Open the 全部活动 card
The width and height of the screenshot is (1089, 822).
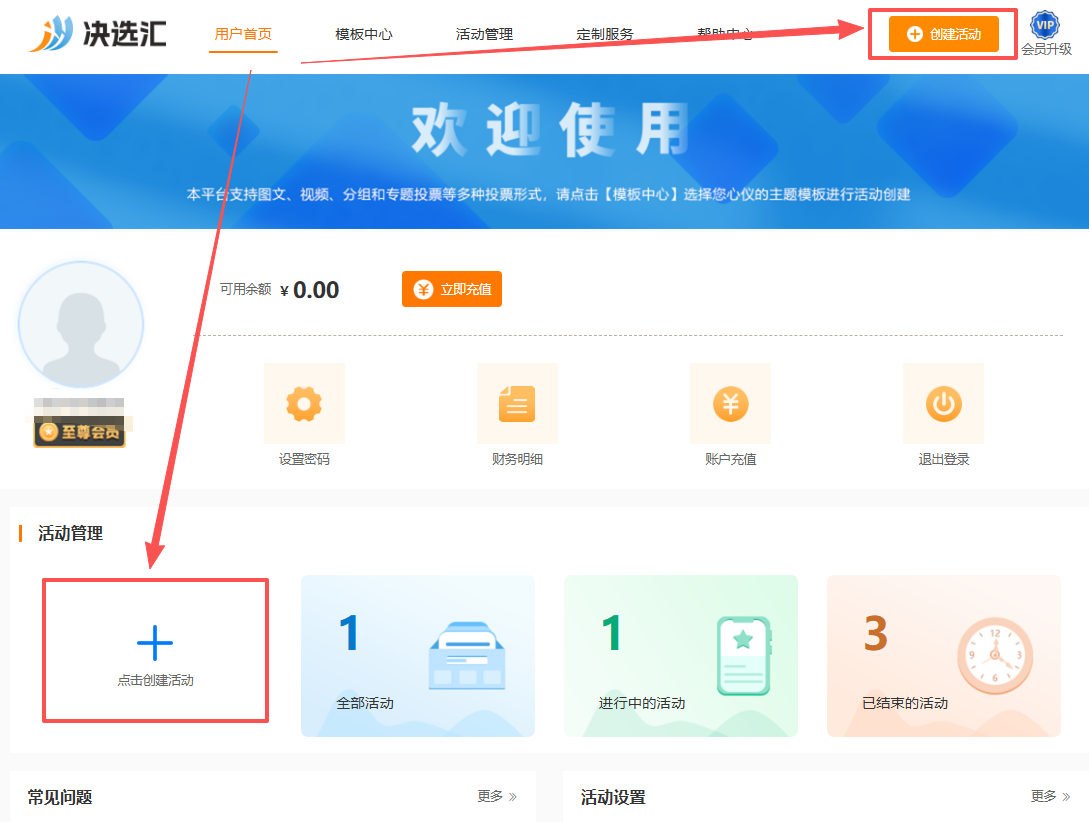(x=418, y=655)
